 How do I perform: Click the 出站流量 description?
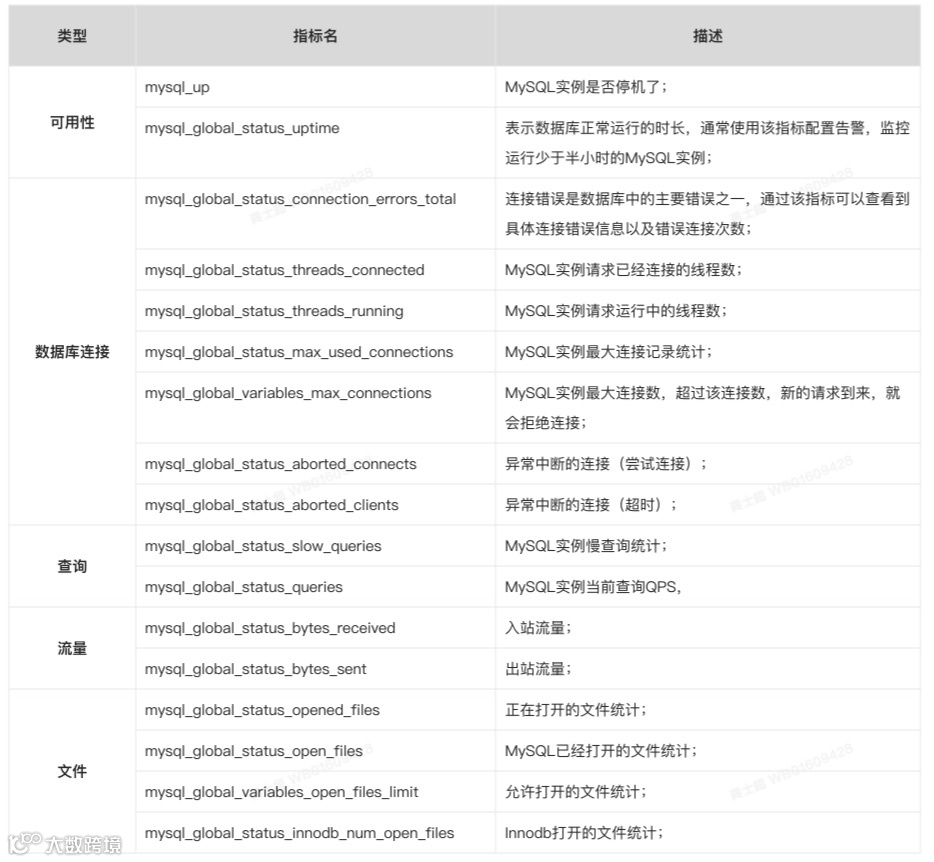tap(538, 670)
